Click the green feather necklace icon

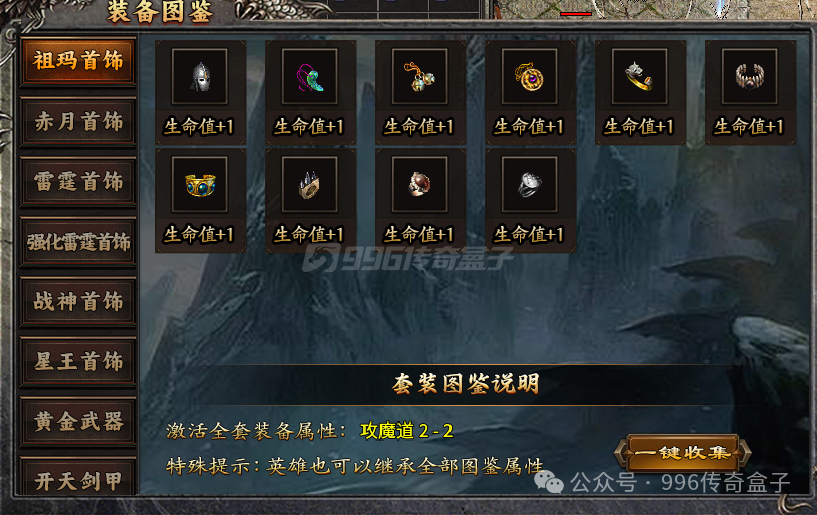(x=310, y=77)
